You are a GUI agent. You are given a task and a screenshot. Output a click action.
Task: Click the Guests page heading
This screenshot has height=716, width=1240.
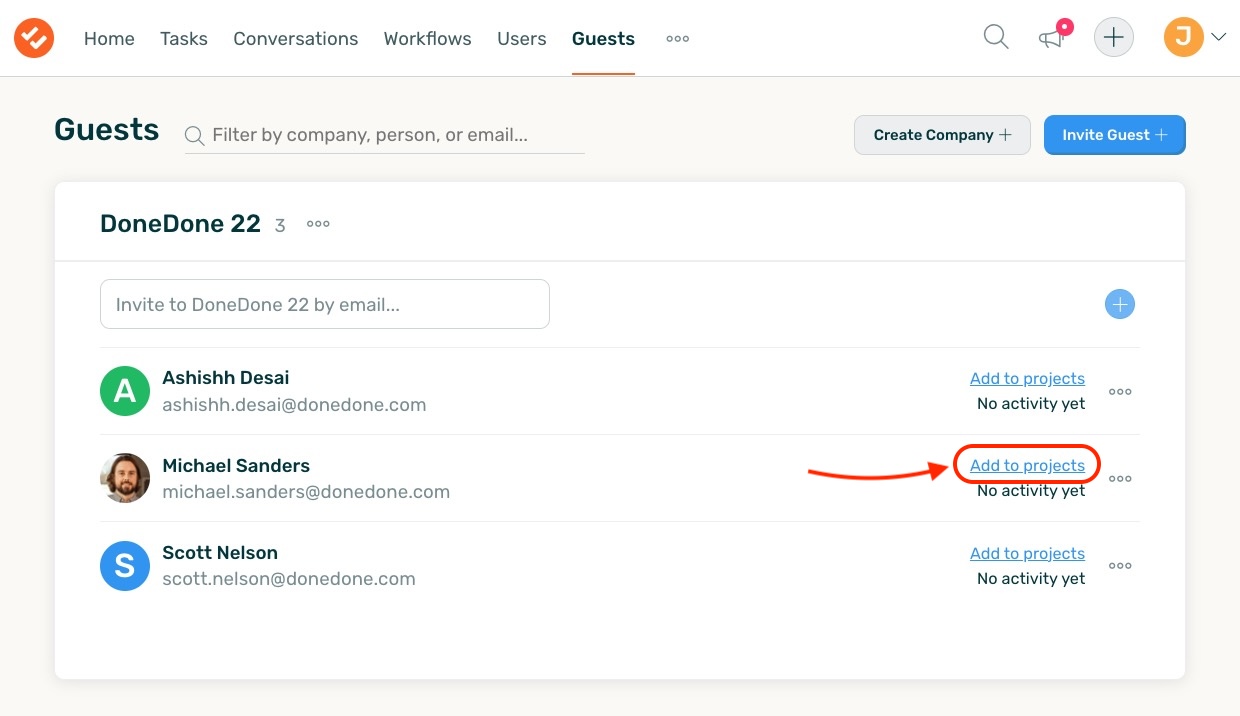coord(107,130)
